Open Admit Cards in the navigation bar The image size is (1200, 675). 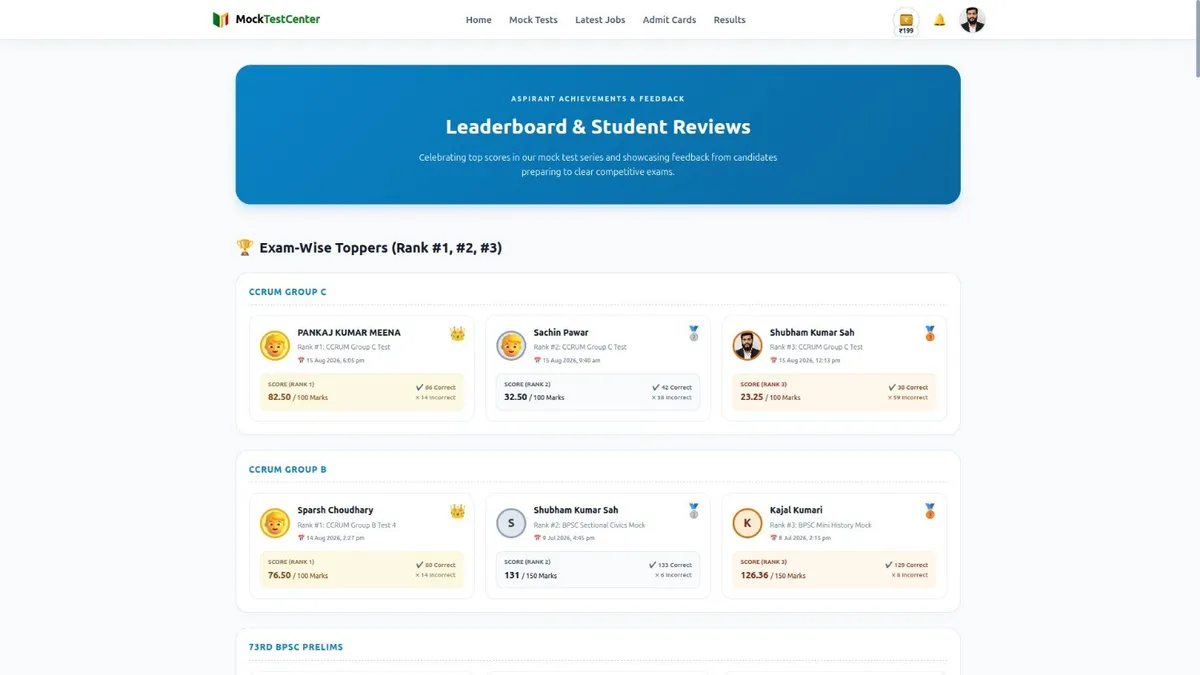point(669,20)
